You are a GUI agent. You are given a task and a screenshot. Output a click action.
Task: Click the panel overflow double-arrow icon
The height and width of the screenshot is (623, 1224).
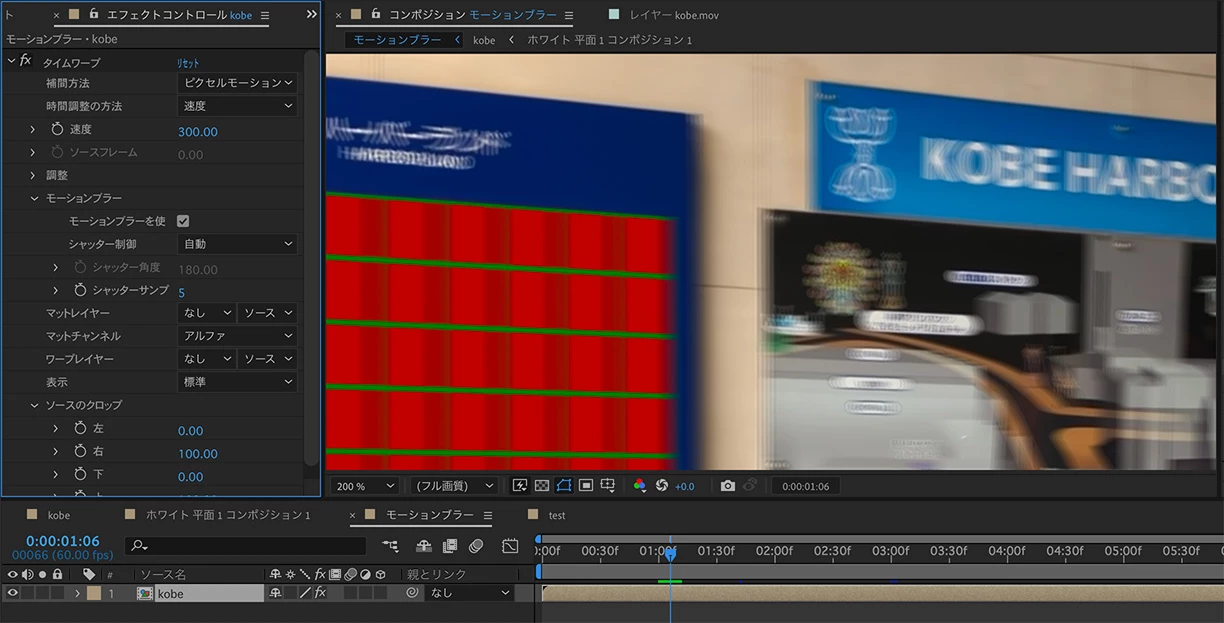pyautogui.click(x=311, y=14)
